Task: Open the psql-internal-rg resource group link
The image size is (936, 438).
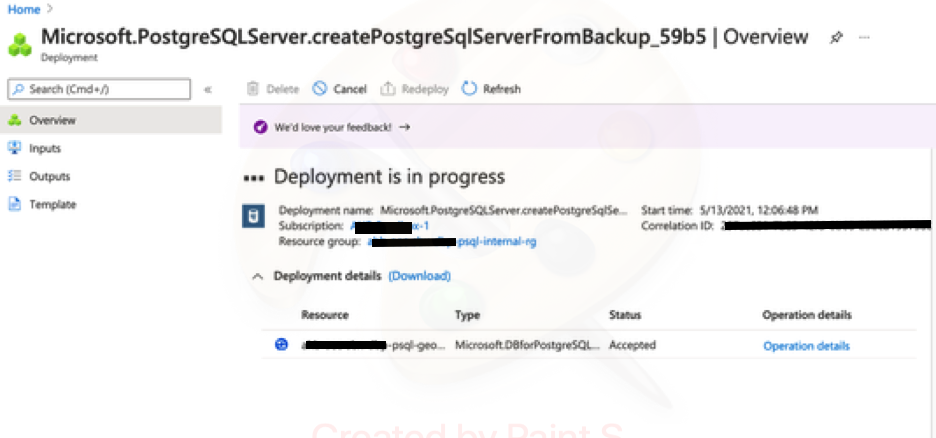Action: click(x=451, y=242)
